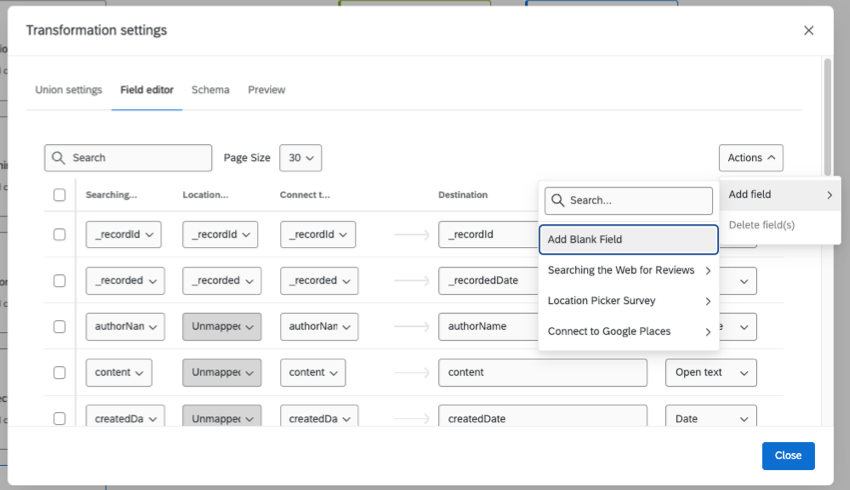Viewport: 850px width, 490px height.
Task: Toggle the select-all checkbox in the header row
Action: click(60, 195)
